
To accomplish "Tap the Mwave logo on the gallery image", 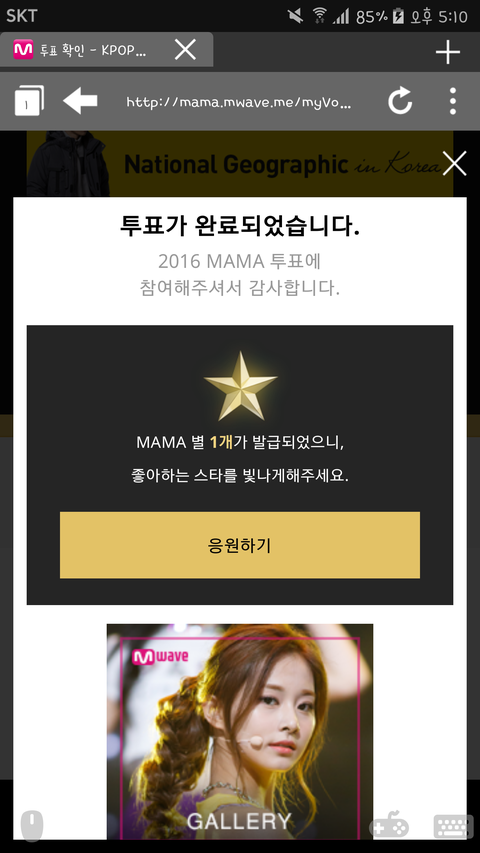I will click(x=160, y=656).
